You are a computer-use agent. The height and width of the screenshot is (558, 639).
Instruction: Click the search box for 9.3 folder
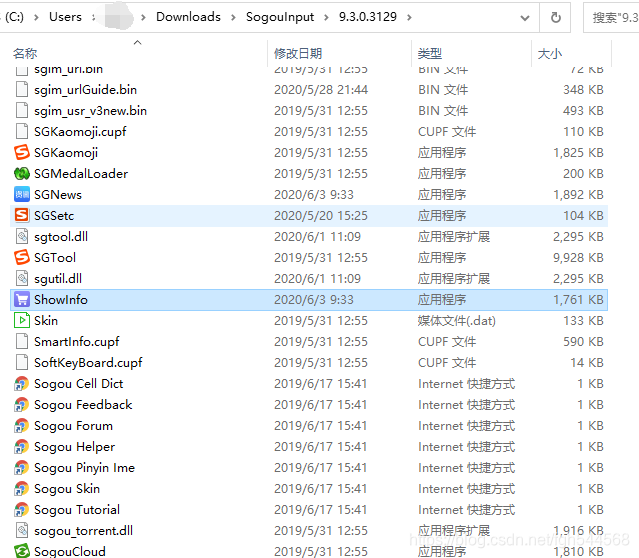point(611,18)
